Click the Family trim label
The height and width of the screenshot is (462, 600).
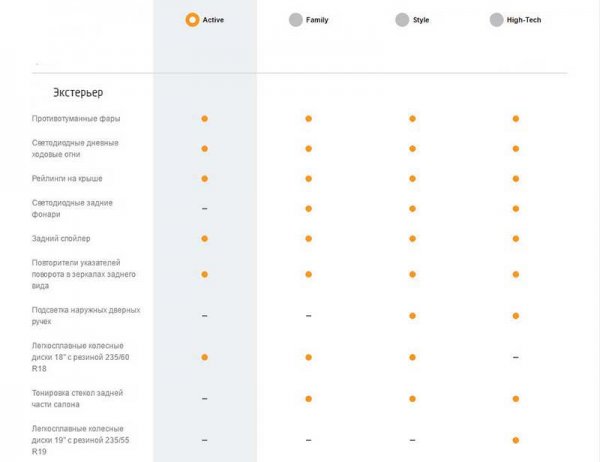coord(317,20)
